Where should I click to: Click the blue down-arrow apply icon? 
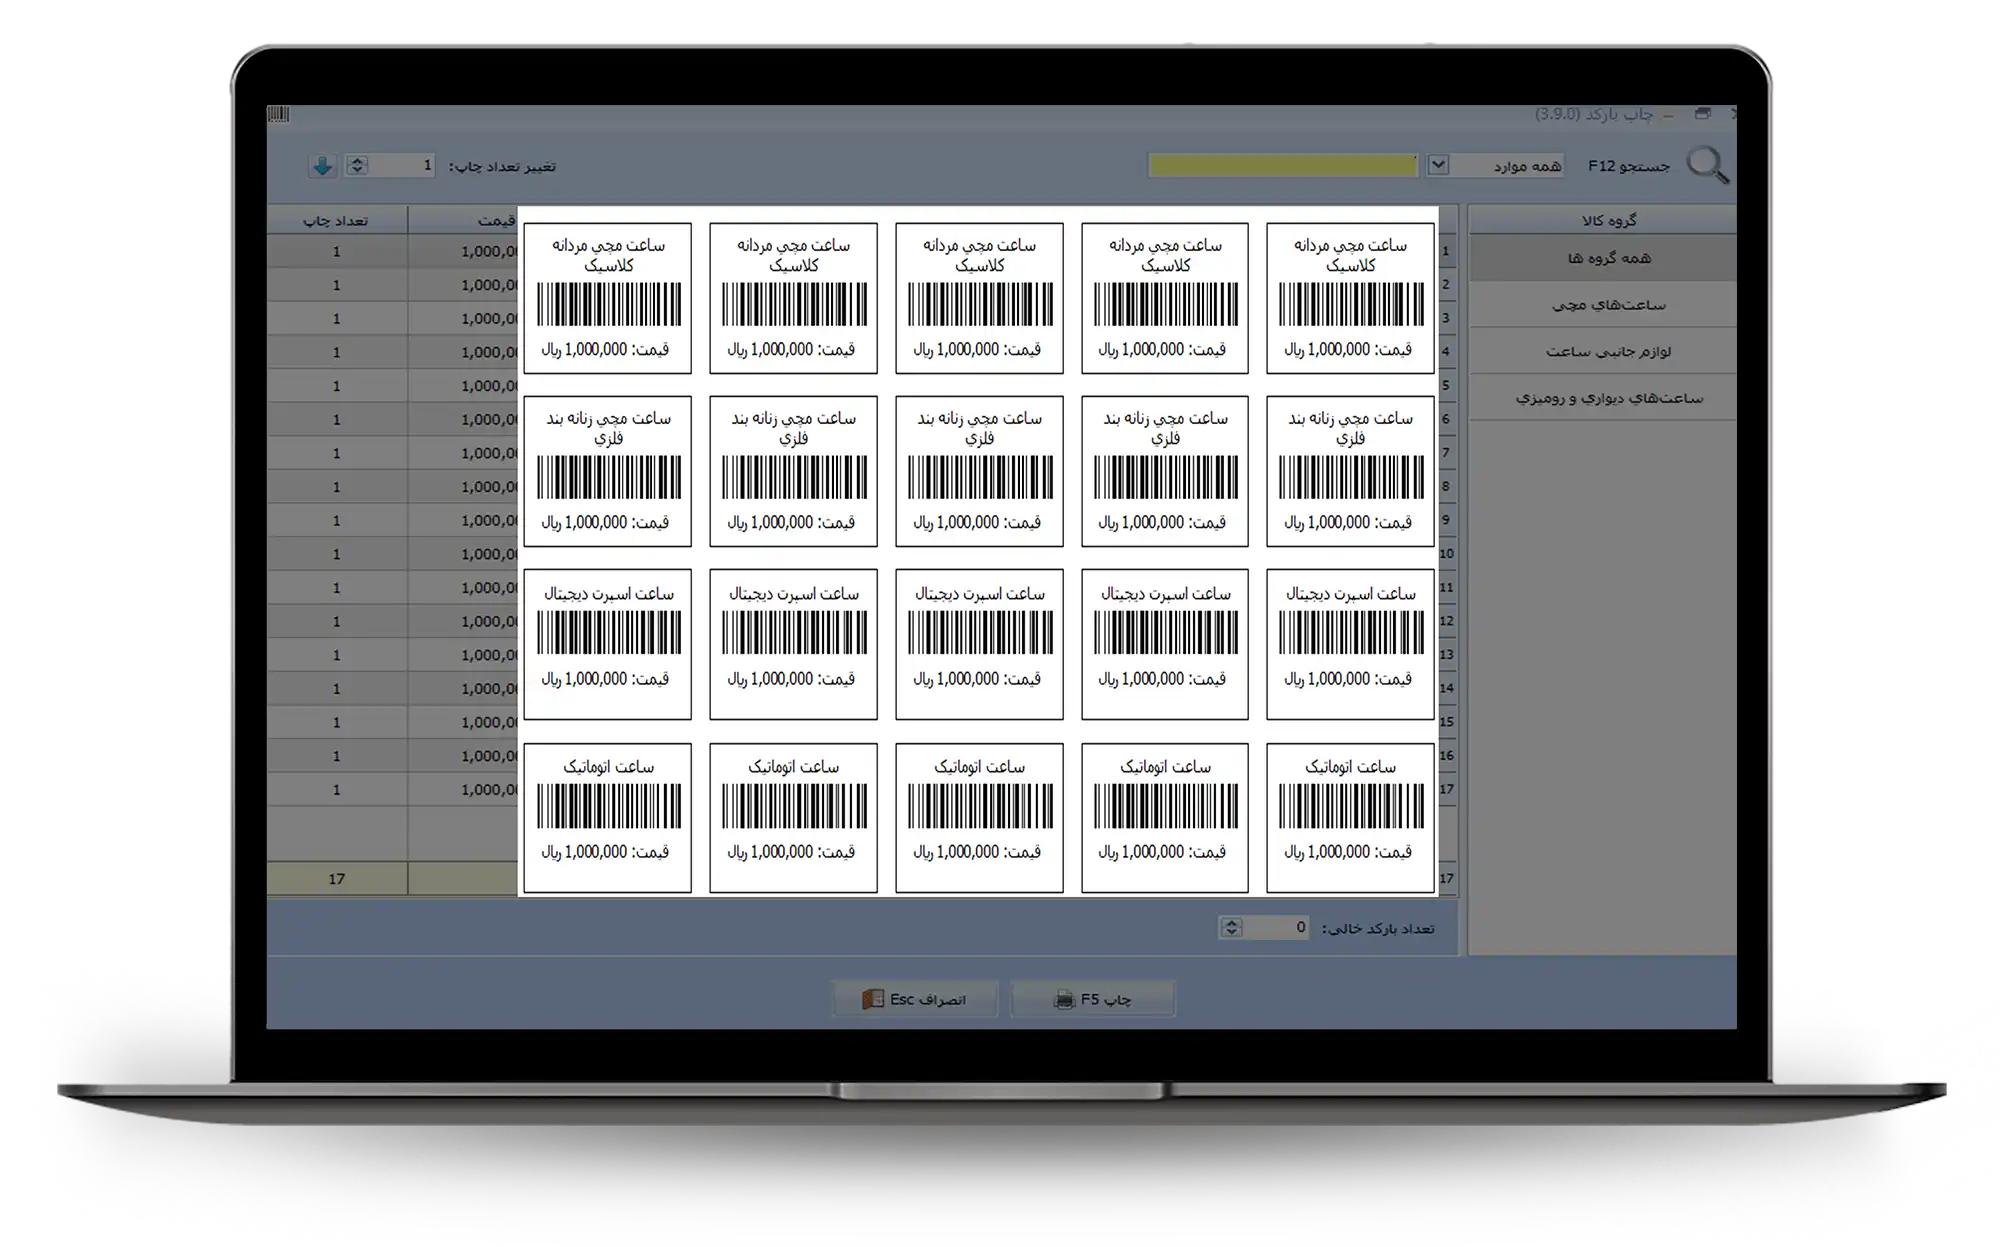(x=322, y=166)
